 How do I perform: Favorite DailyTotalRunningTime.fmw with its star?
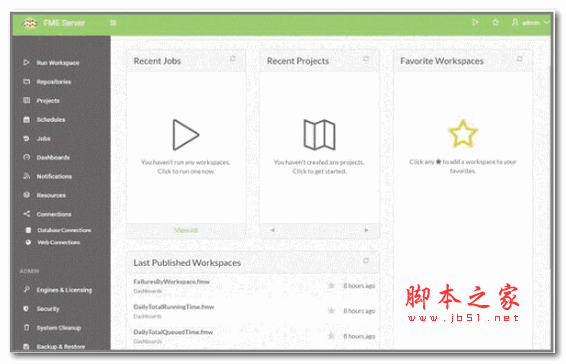point(331,311)
